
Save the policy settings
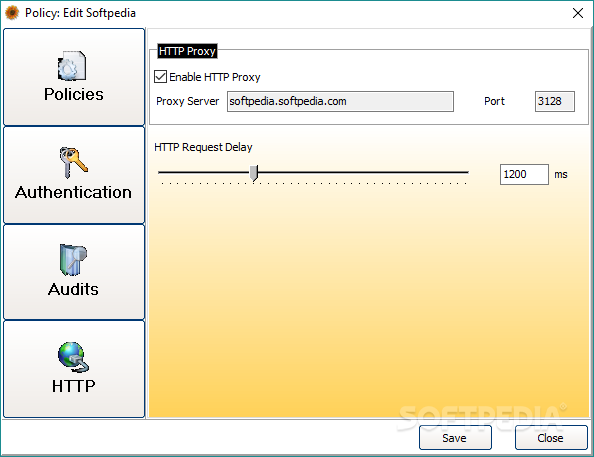pyautogui.click(x=455, y=438)
